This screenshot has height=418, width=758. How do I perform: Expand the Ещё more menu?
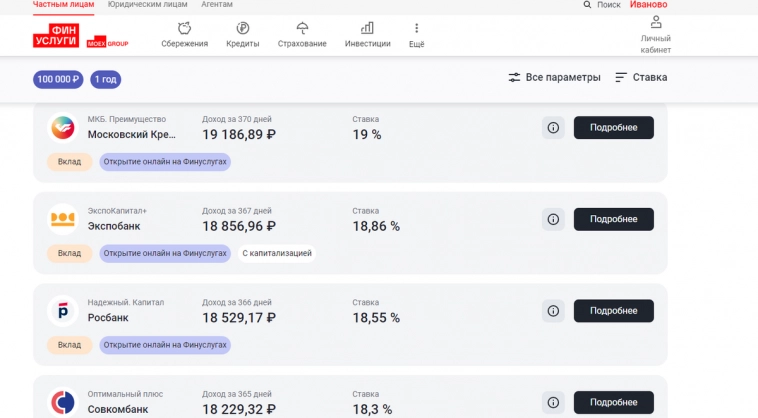coord(416,35)
